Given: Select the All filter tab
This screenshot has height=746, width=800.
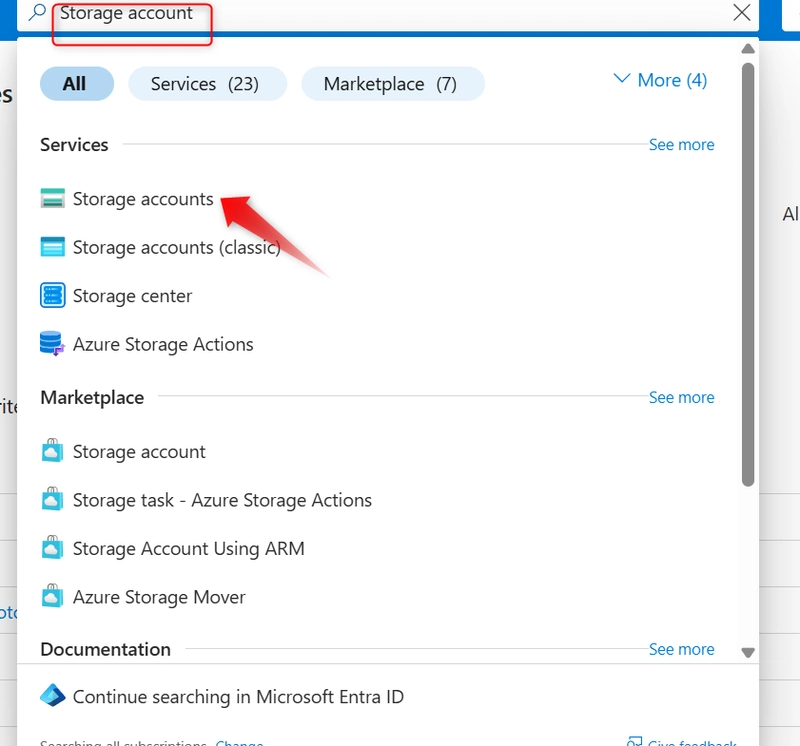Looking at the screenshot, I should 77,84.
